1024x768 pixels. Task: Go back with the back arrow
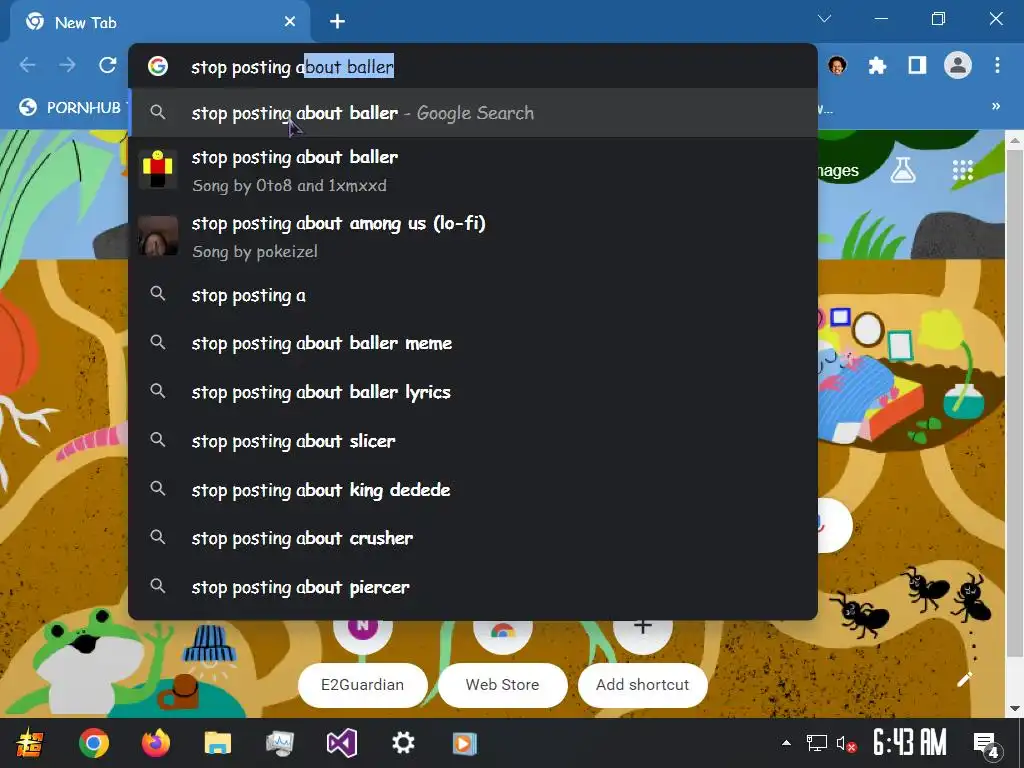(x=27, y=65)
